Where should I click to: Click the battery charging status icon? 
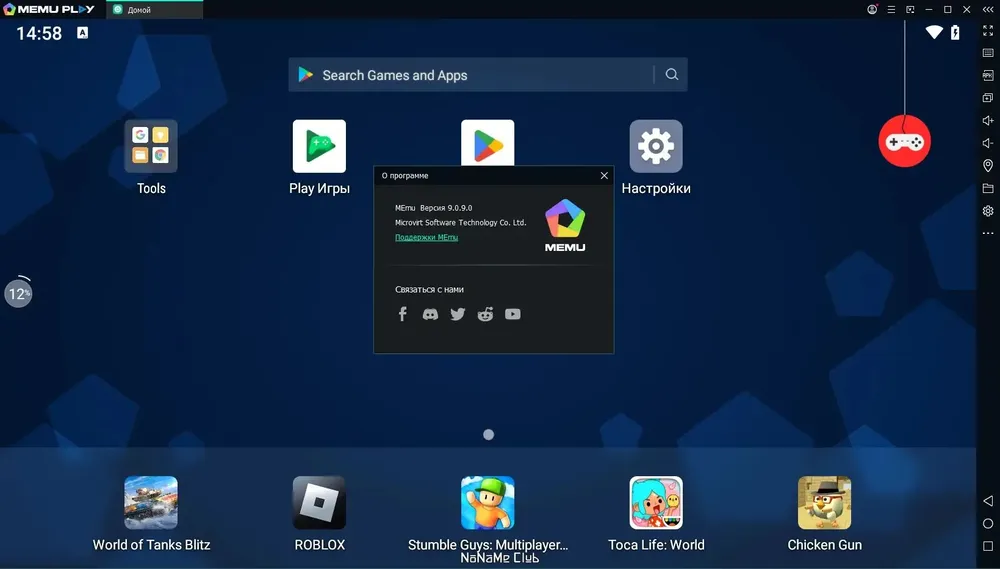click(955, 32)
